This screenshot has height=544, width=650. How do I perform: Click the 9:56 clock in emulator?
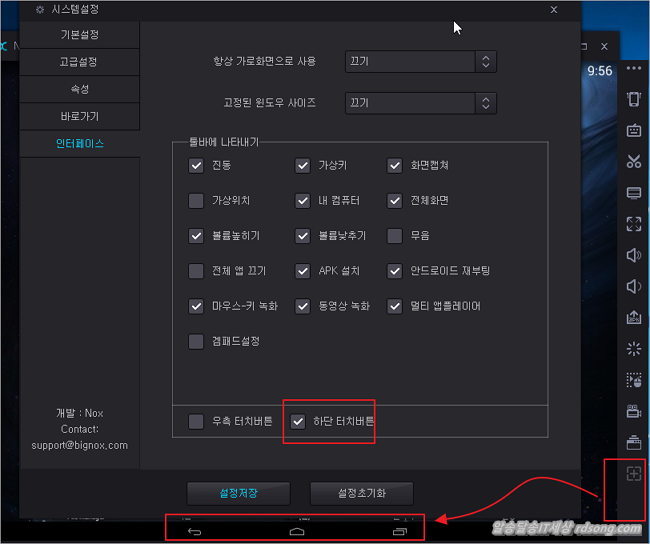(x=599, y=71)
